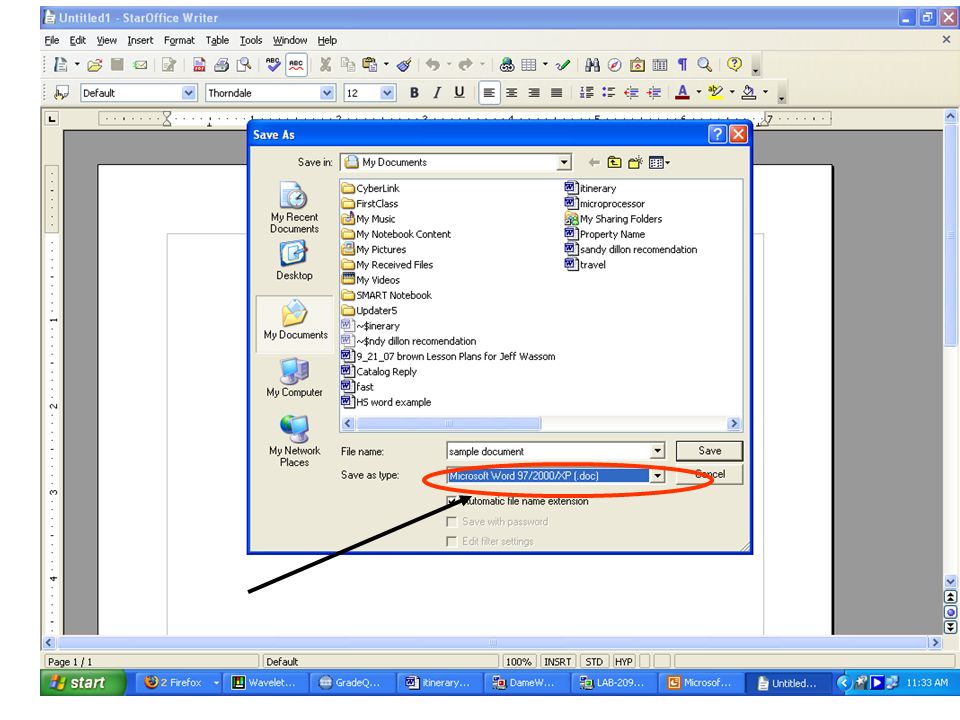The width and height of the screenshot is (960, 720).
Task: Open the font size 12 dropdown
Action: pos(387,93)
